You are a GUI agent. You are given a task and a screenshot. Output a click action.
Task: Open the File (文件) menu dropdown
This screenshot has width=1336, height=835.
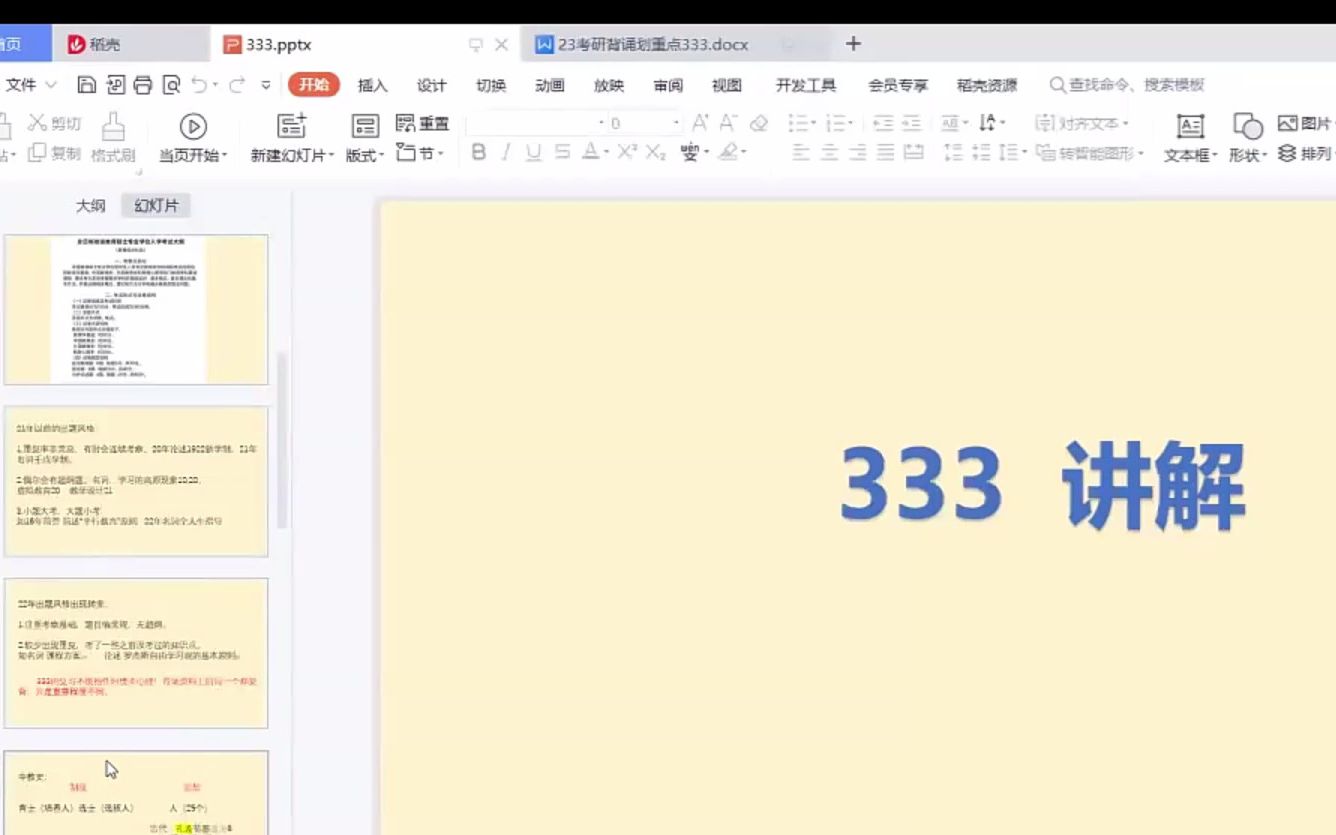(32, 85)
